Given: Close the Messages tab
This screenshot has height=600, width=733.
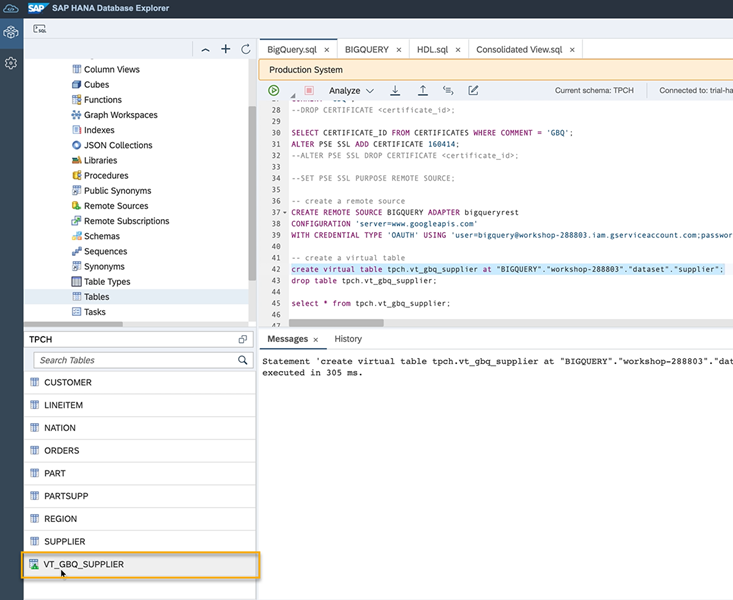Looking at the screenshot, I should coord(316,340).
